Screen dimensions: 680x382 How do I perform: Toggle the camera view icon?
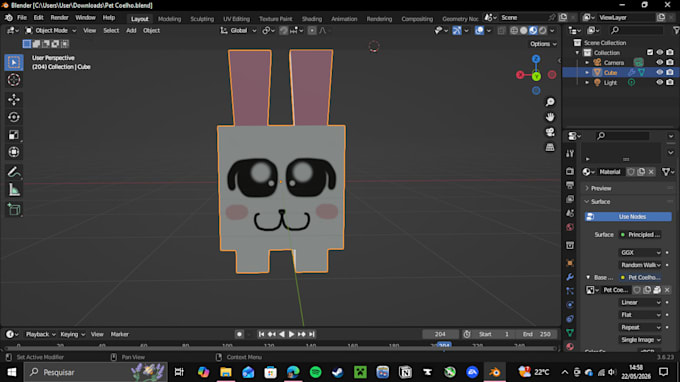click(550, 132)
